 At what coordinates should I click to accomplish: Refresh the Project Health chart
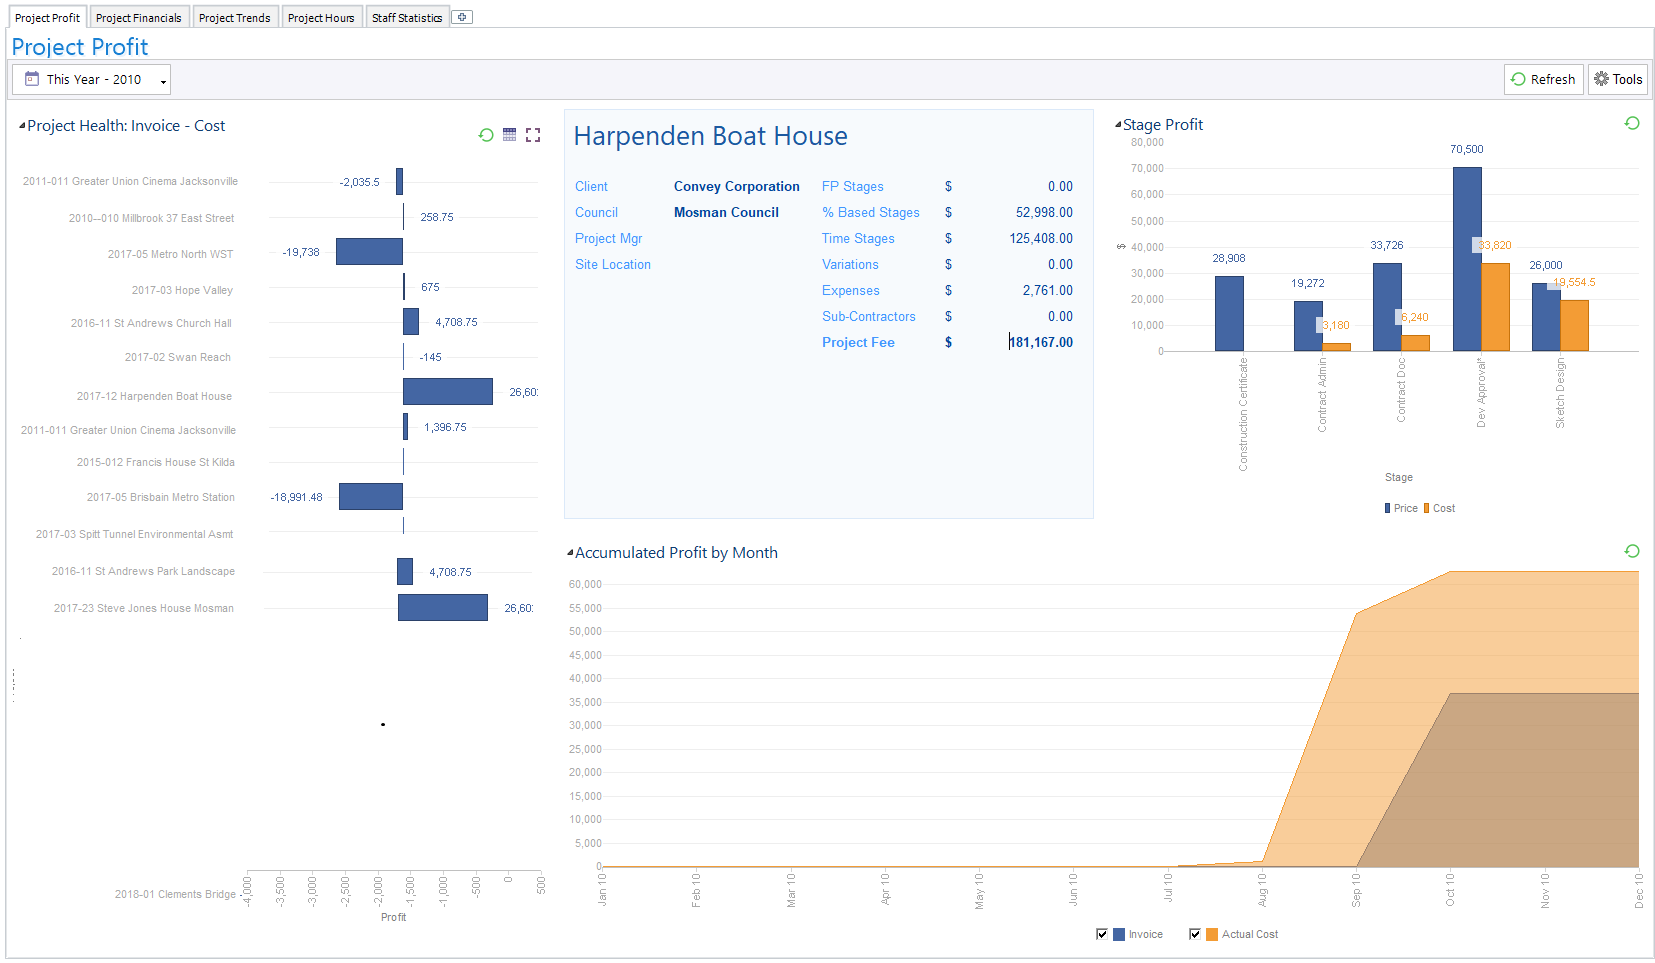click(487, 134)
